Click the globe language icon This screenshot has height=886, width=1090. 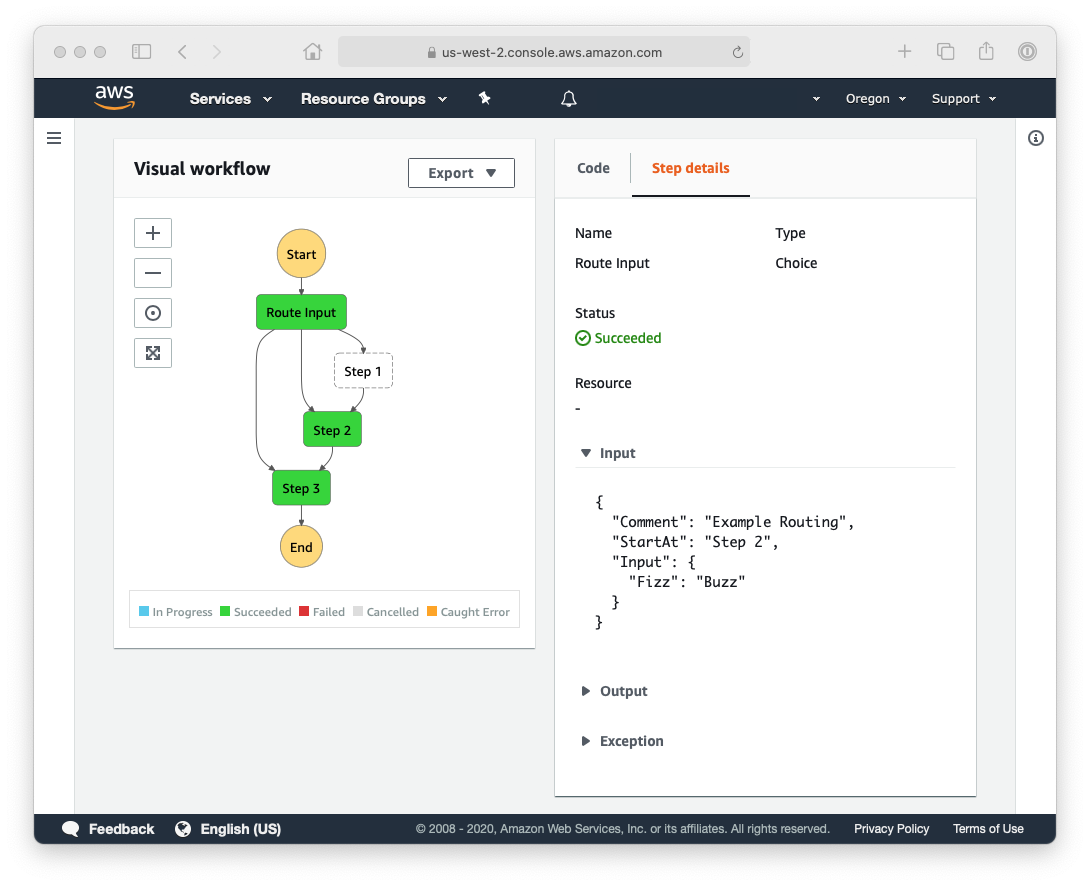[x=183, y=829]
